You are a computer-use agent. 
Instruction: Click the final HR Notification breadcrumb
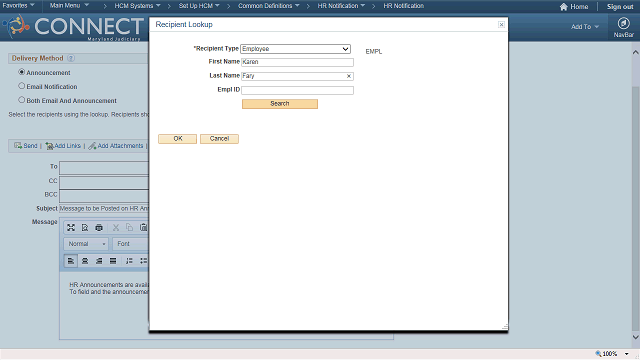tap(404, 6)
